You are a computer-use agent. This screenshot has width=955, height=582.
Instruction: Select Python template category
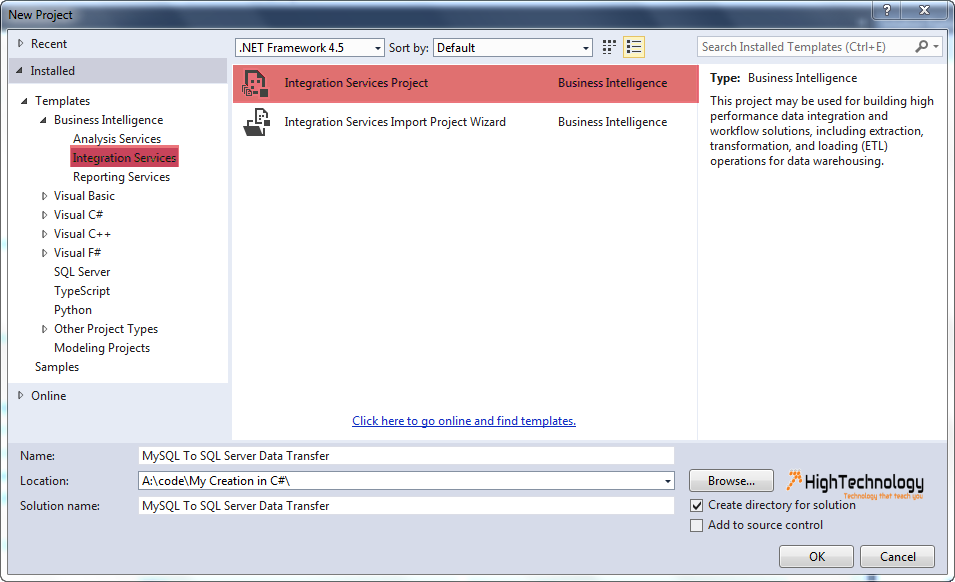(x=72, y=310)
